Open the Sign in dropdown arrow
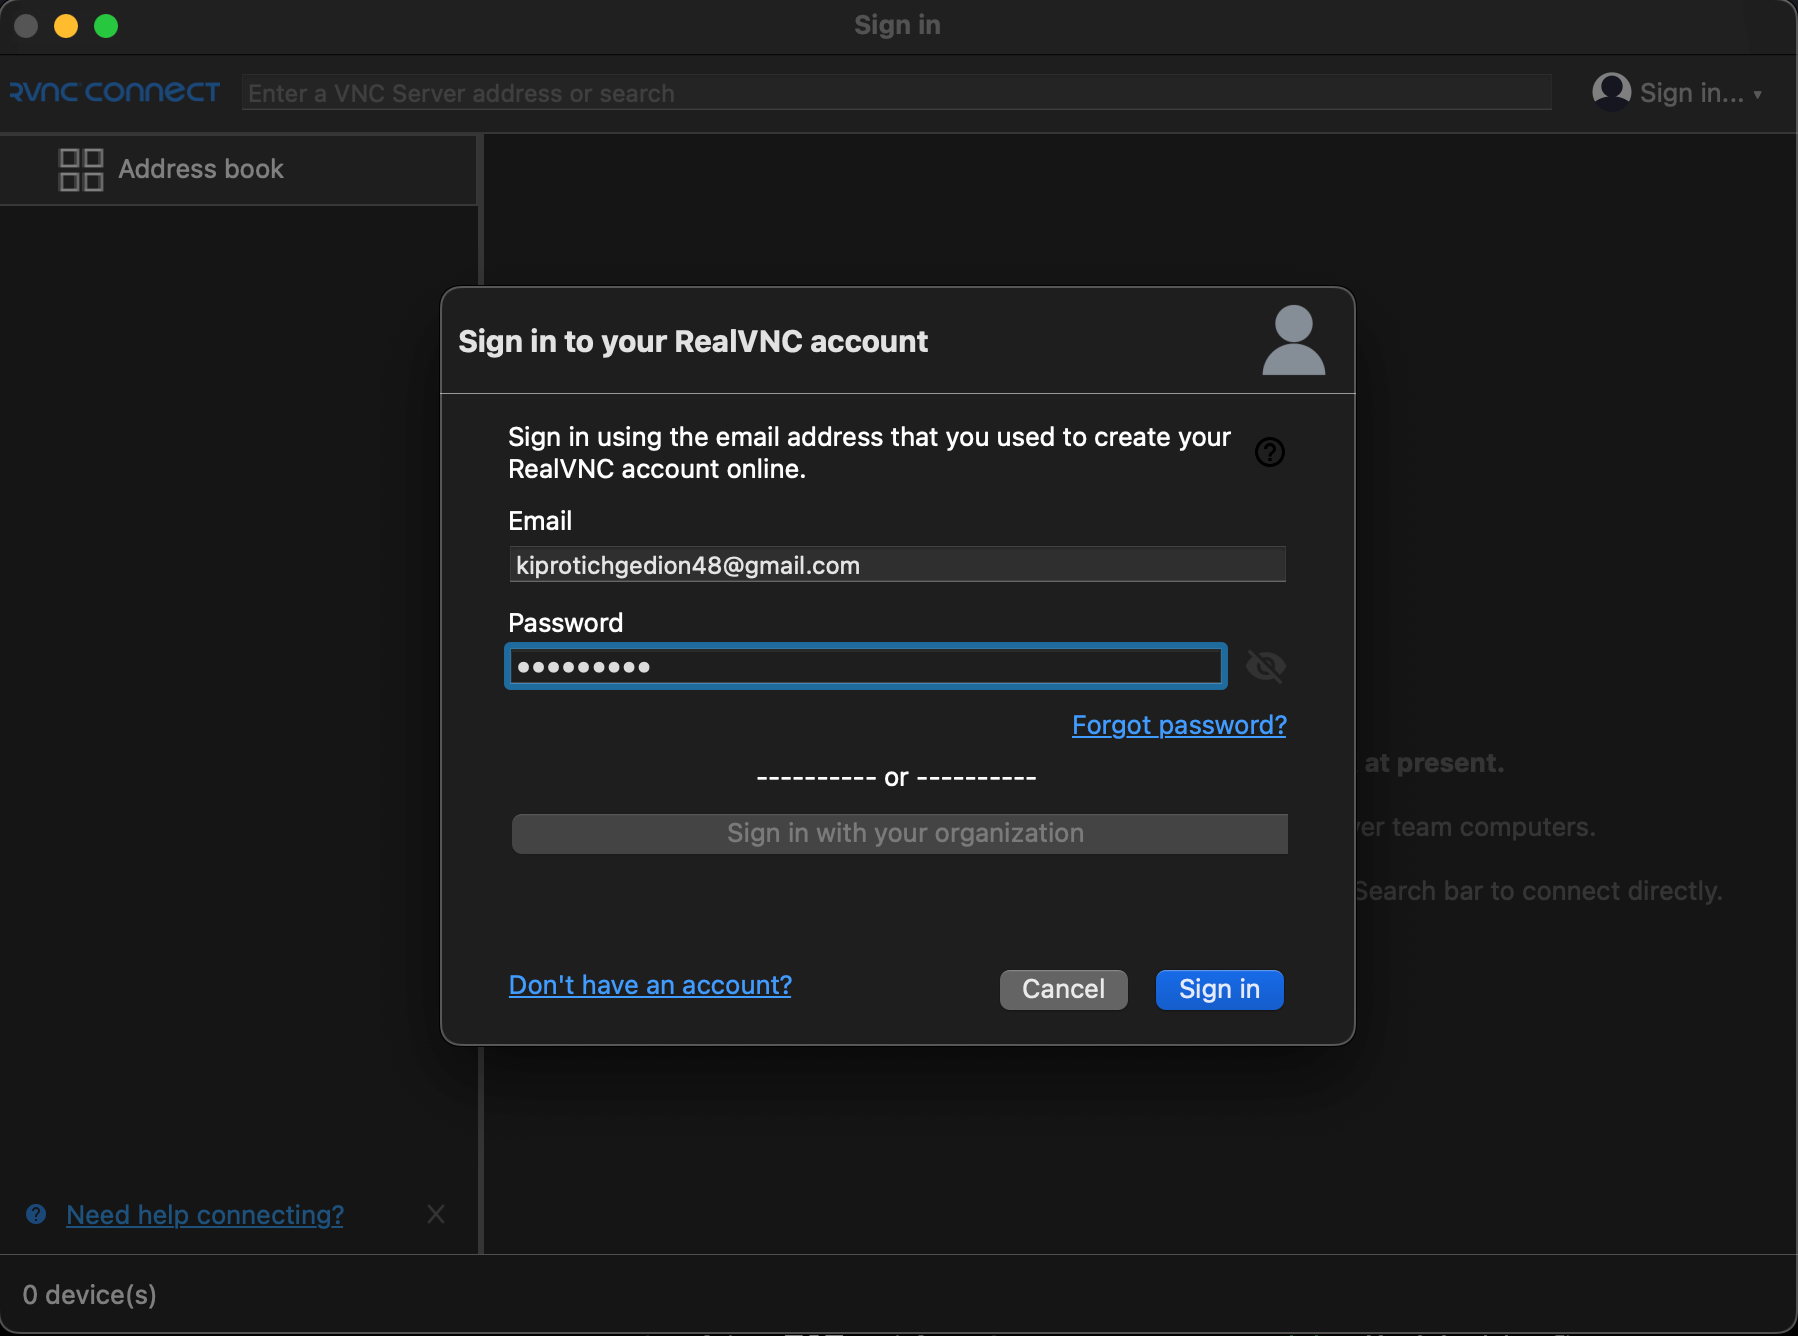This screenshot has height=1336, width=1798. [x=1758, y=93]
